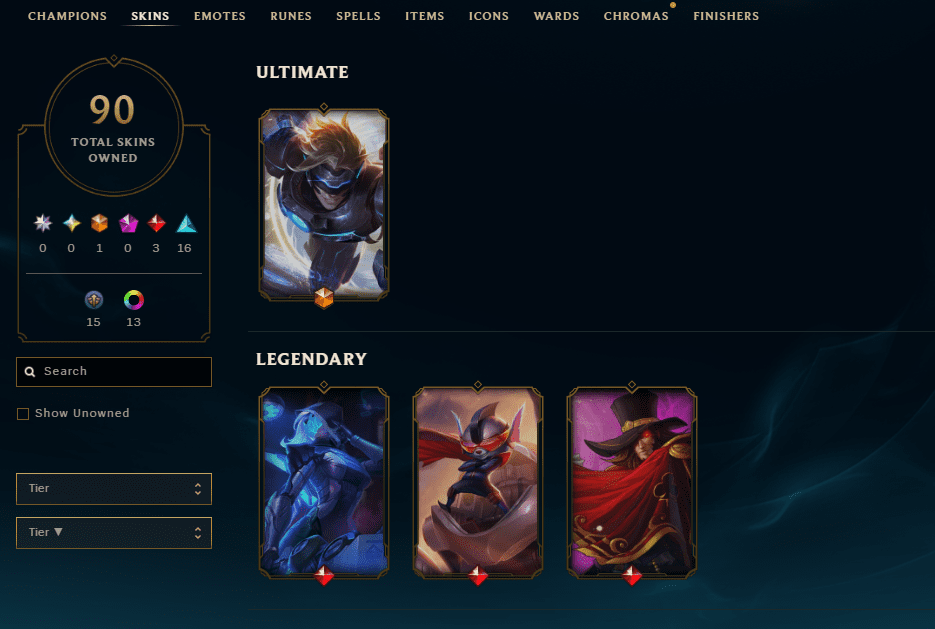This screenshot has height=629, width=935.
Task: Open the Chromas tab
Action: (636, 16)
